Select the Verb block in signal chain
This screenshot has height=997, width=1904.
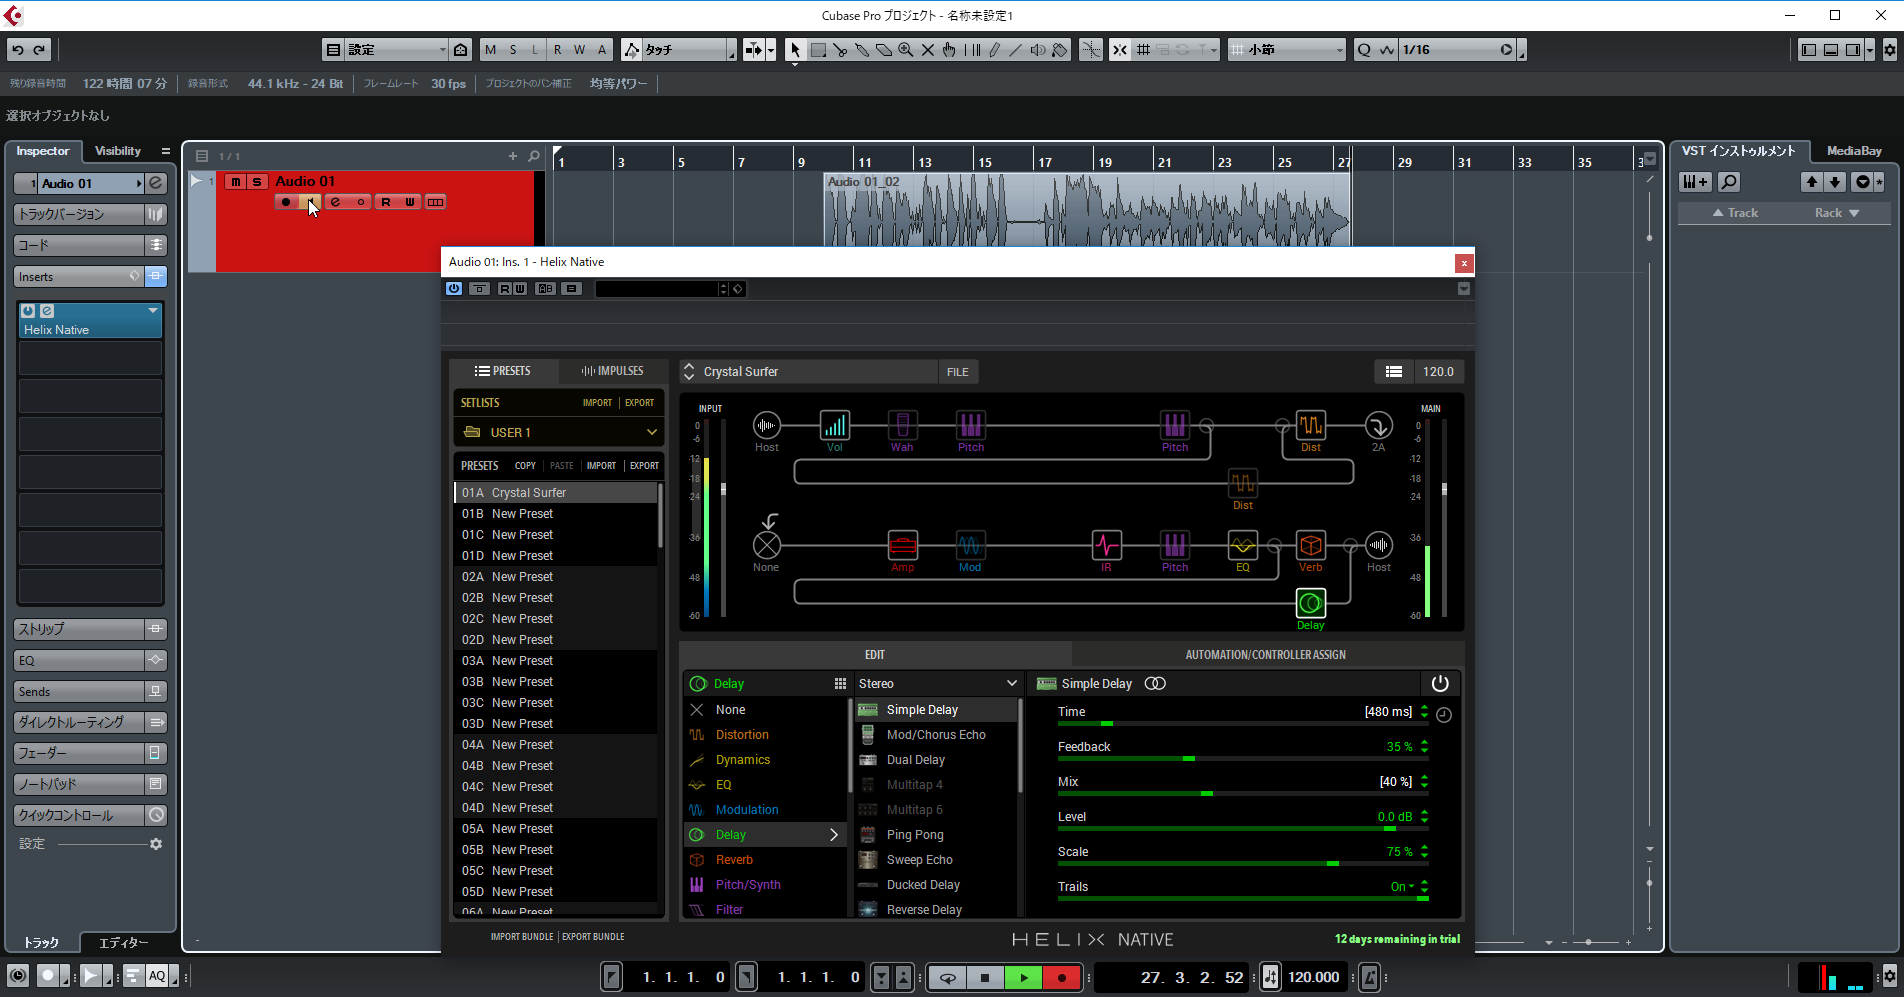(1310, 546)
